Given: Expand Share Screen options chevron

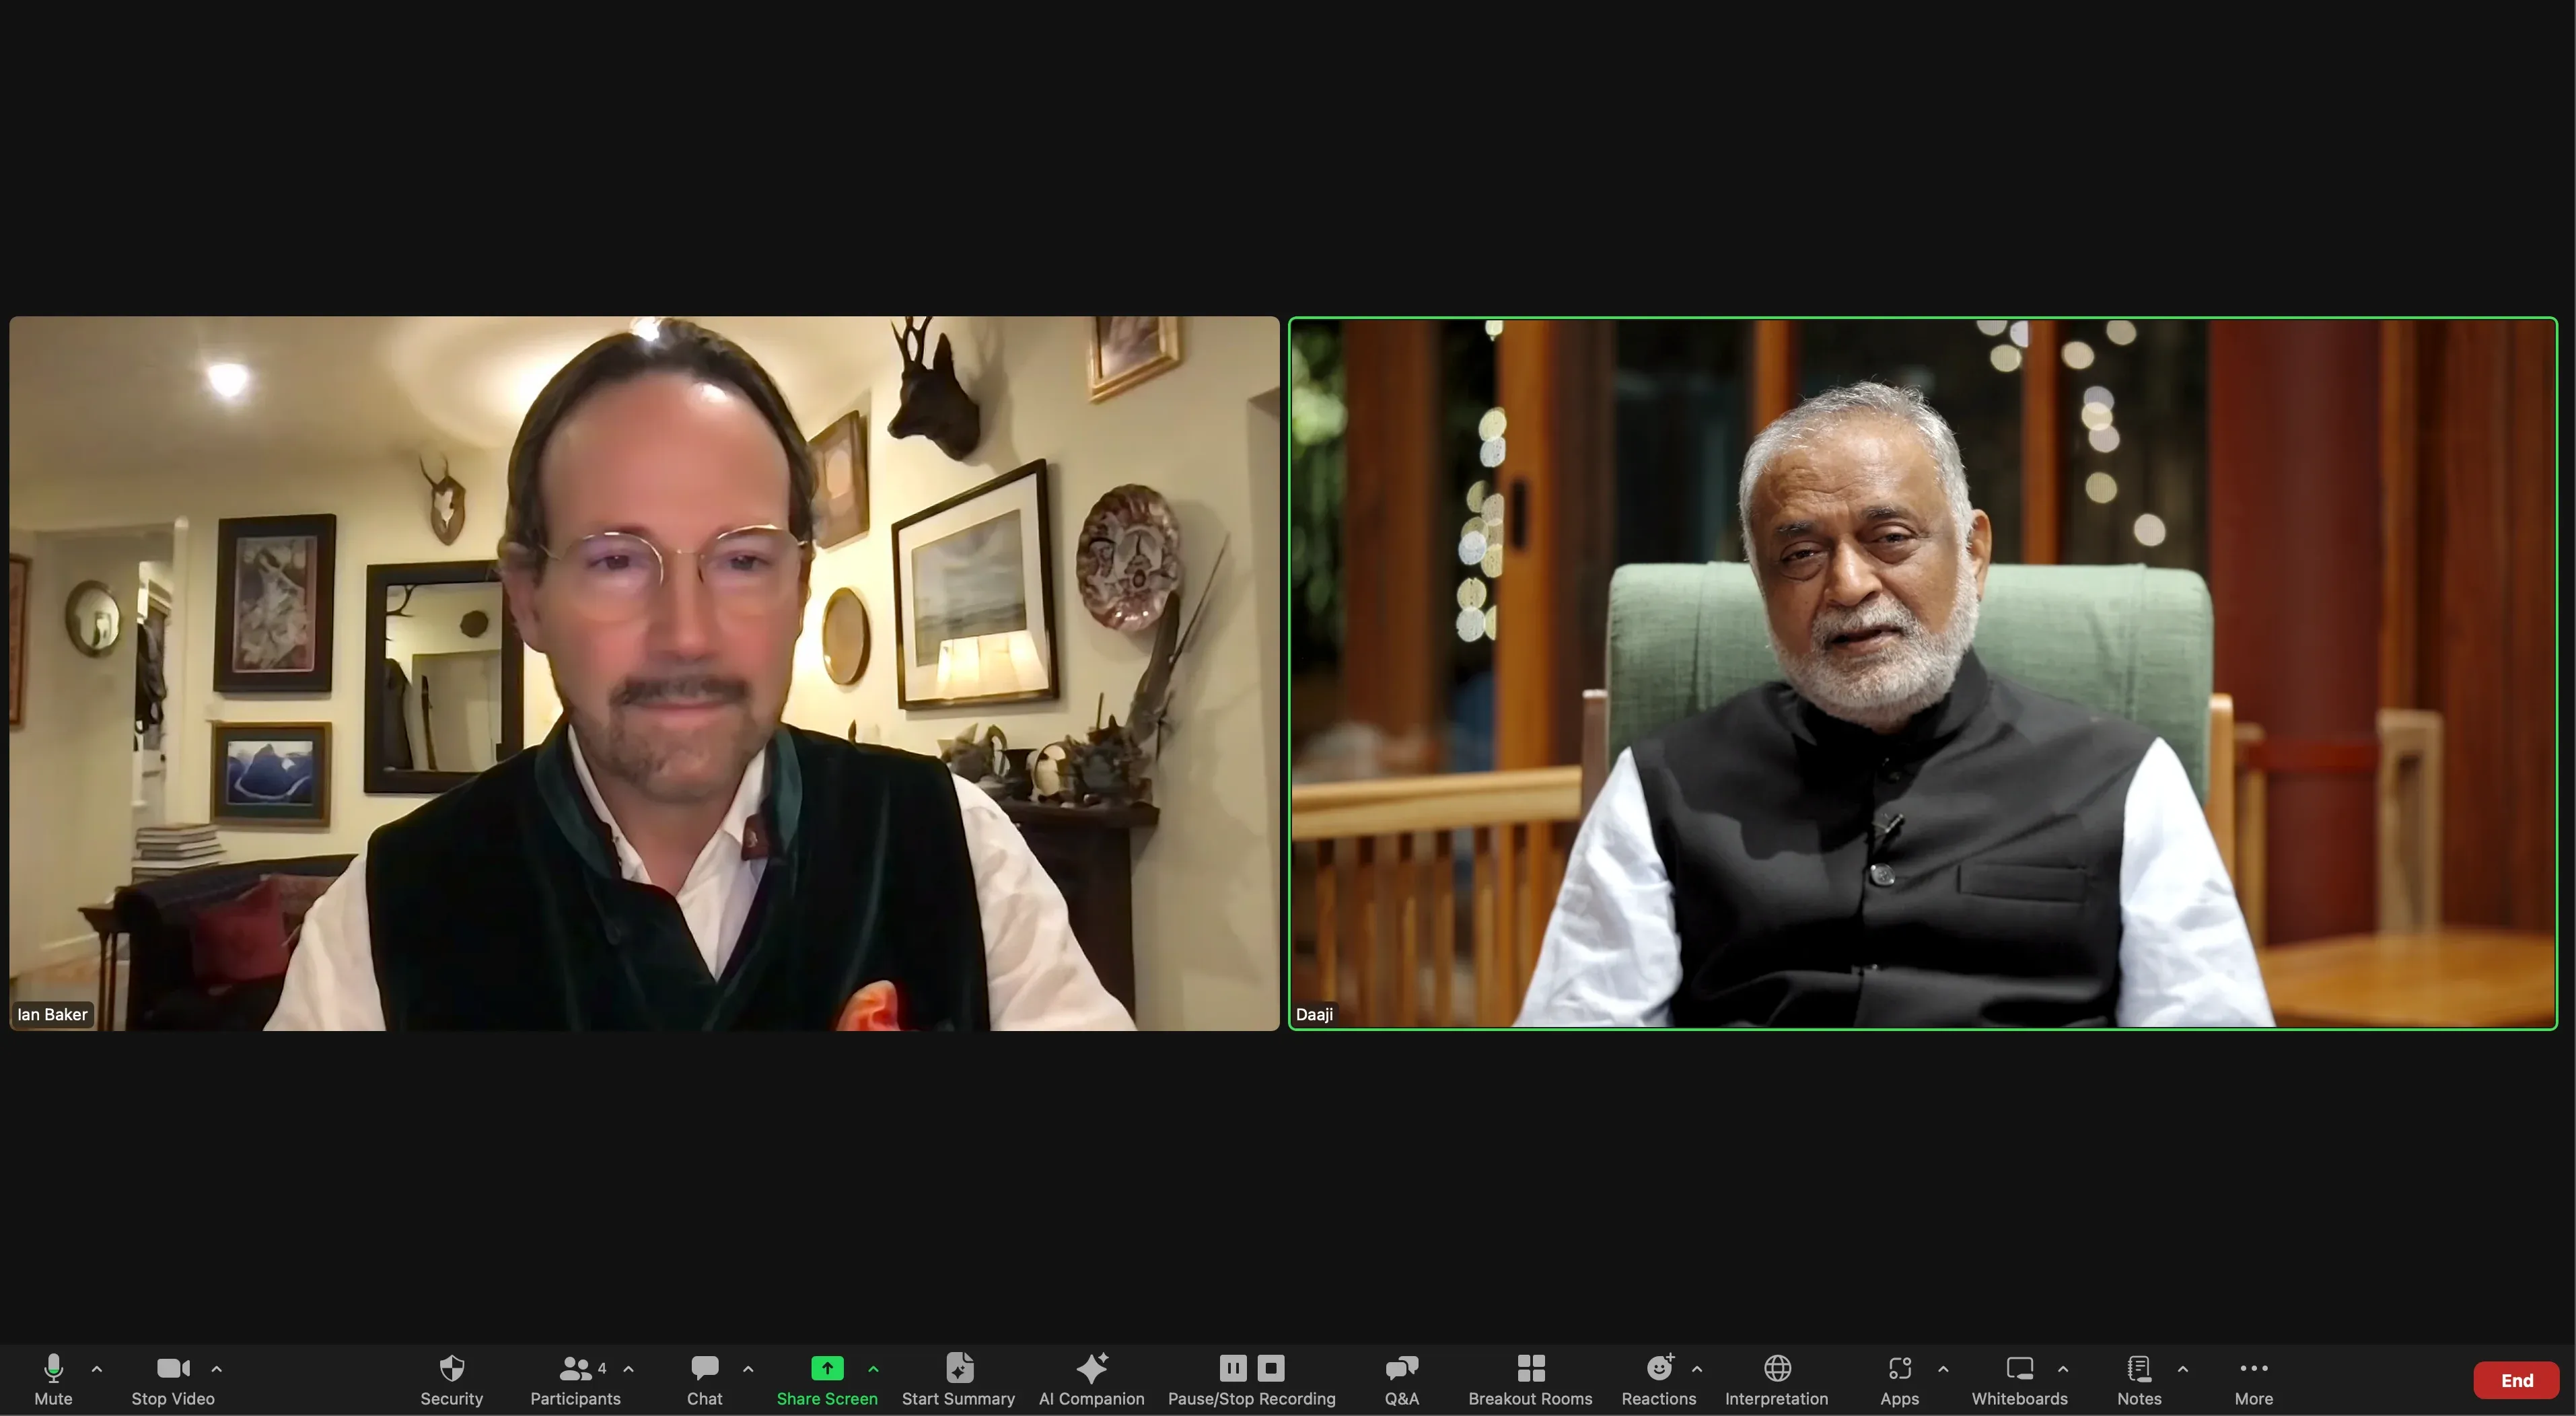Looking at the screenshot, I should 873,1369.
